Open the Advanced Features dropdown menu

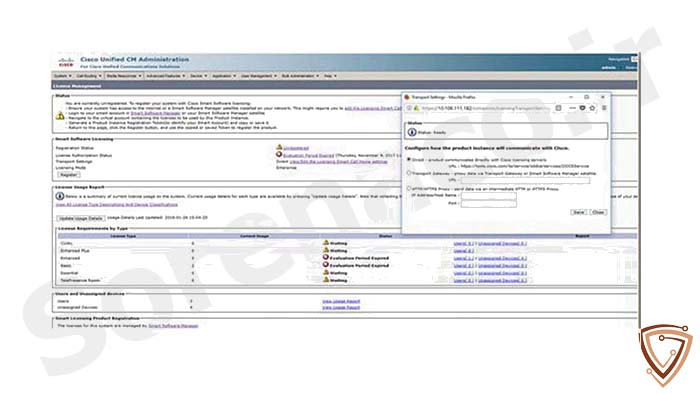(166, 76)
